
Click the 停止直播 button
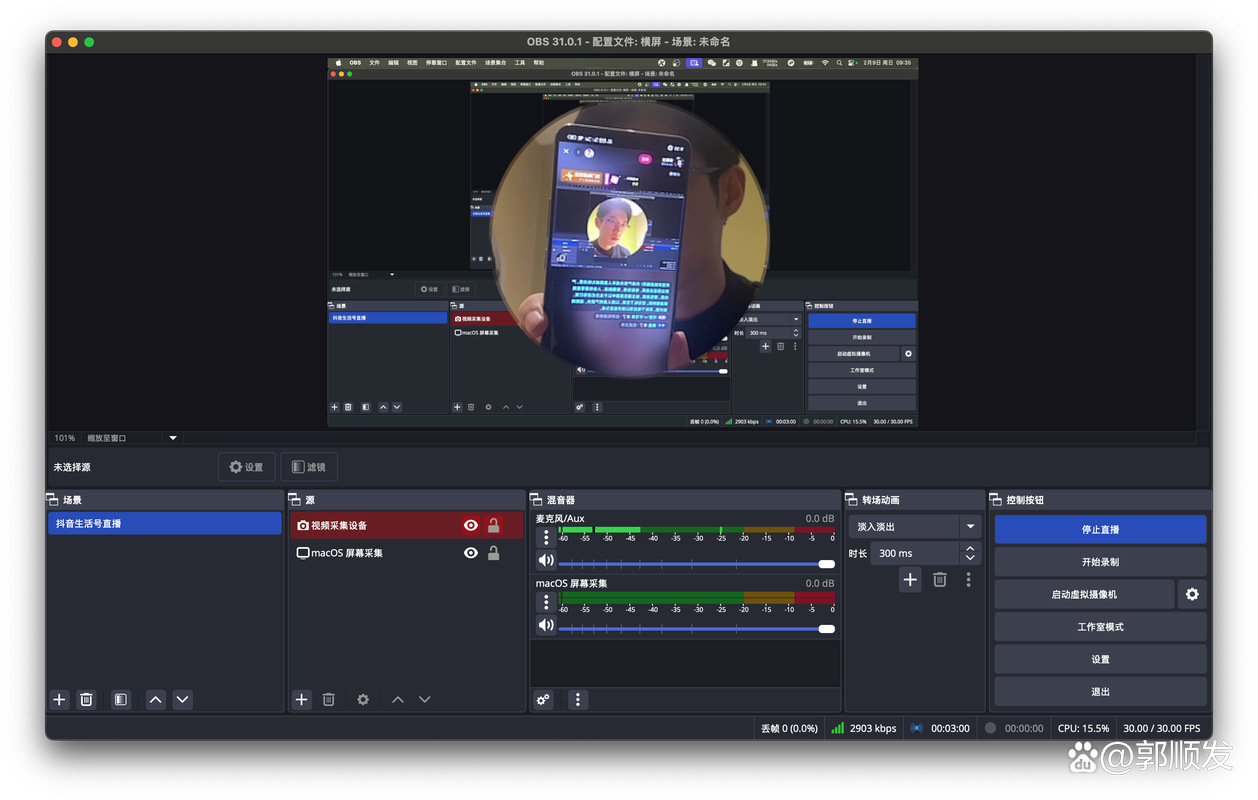tap(1100, 529)
